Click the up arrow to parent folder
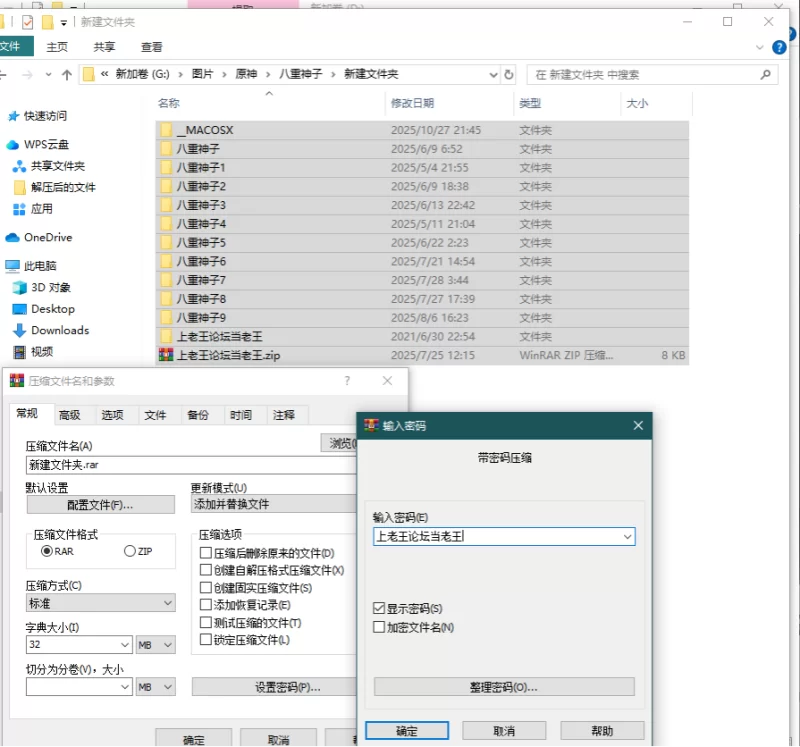800x747 pixels. coord(67,73)
